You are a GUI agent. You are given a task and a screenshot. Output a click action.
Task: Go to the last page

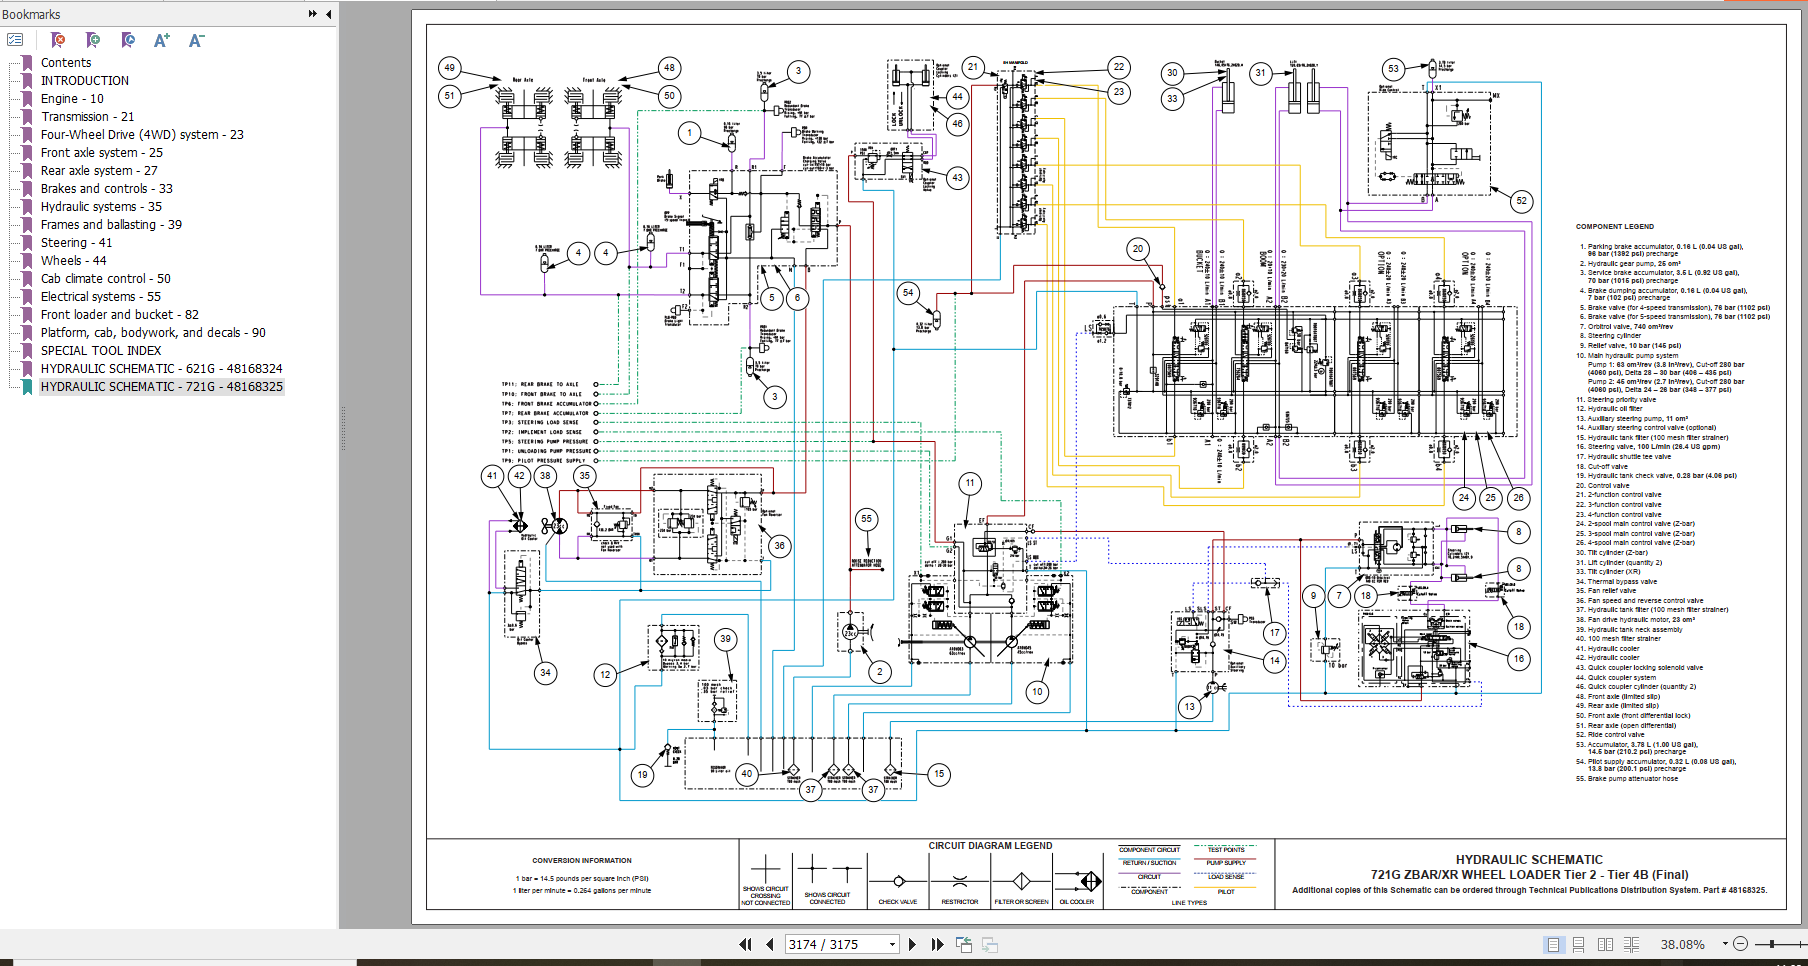coord(937,944)
